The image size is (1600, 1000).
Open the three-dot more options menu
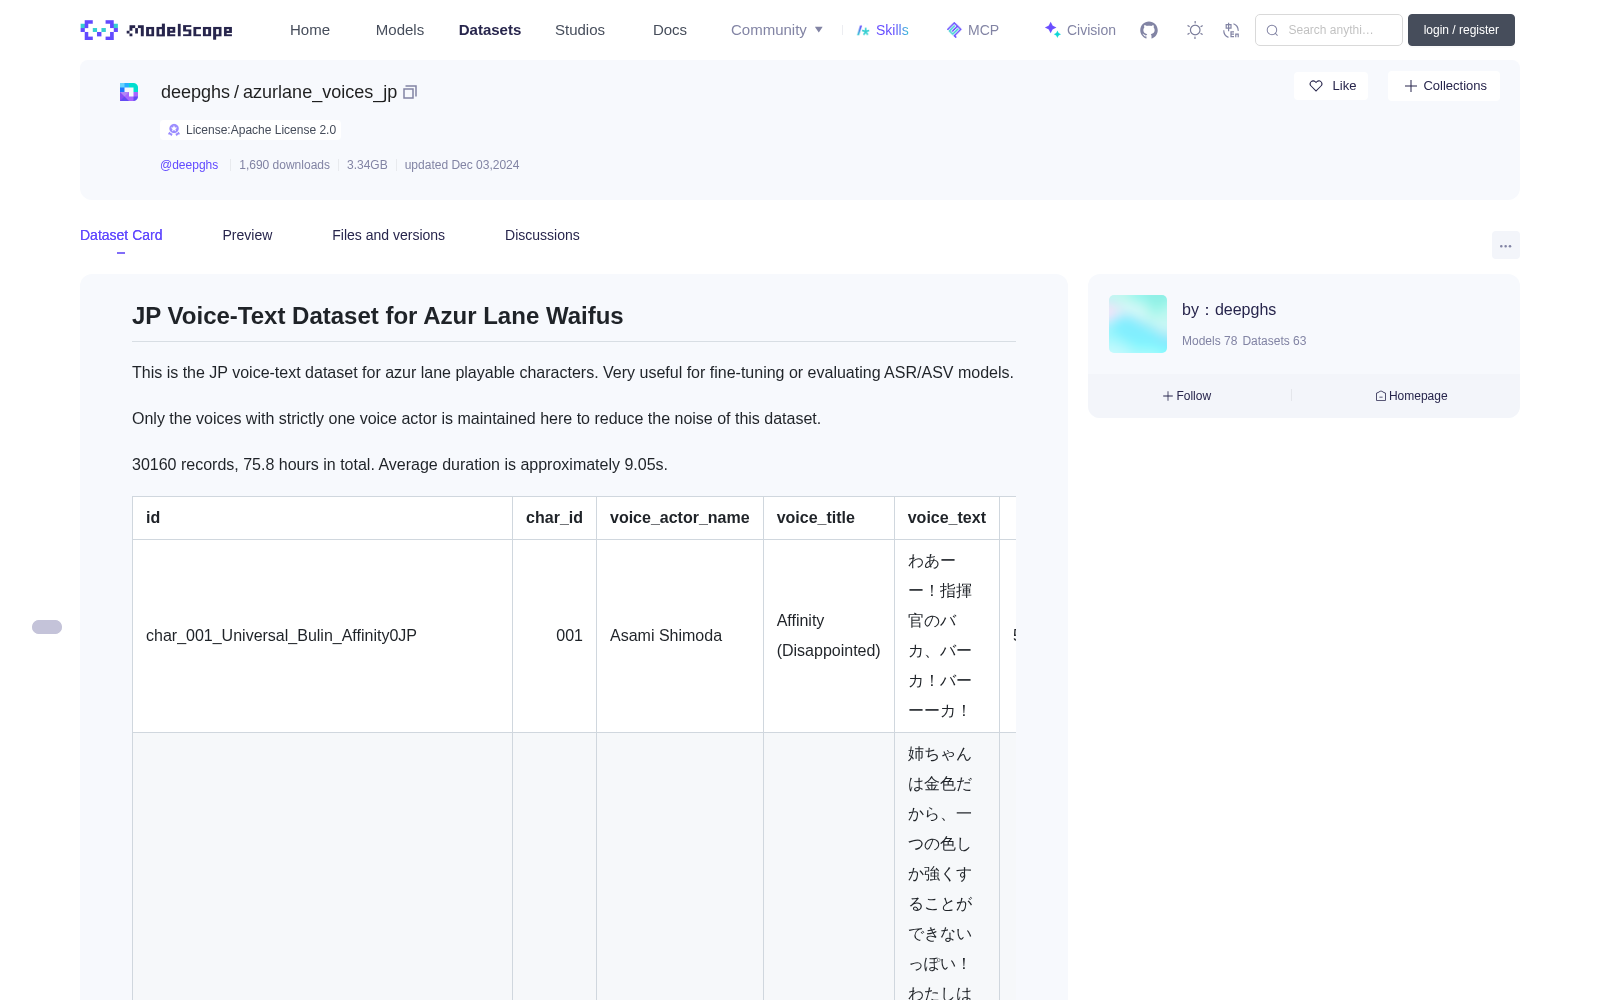(1505, 245)
